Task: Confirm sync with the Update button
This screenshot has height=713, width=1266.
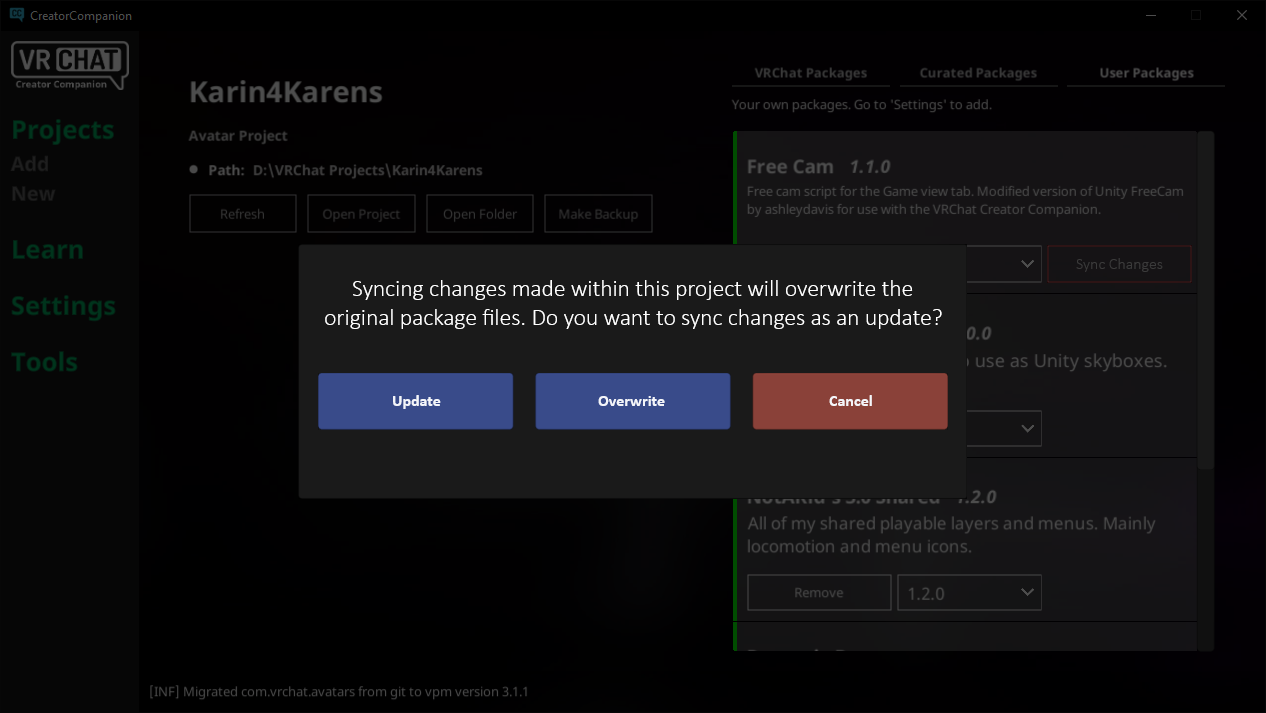Action: point(415,401)
